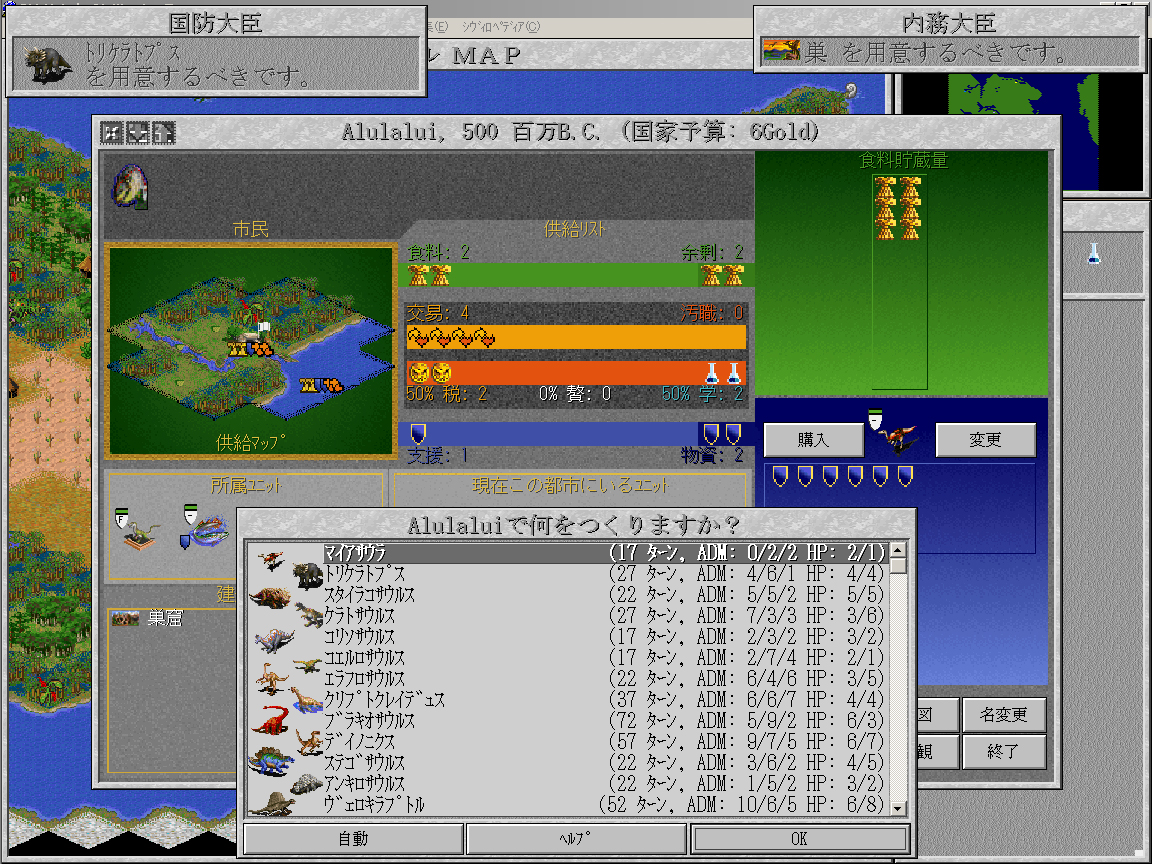
Task: Click the blue shield production bar
Action: [576, 433]
